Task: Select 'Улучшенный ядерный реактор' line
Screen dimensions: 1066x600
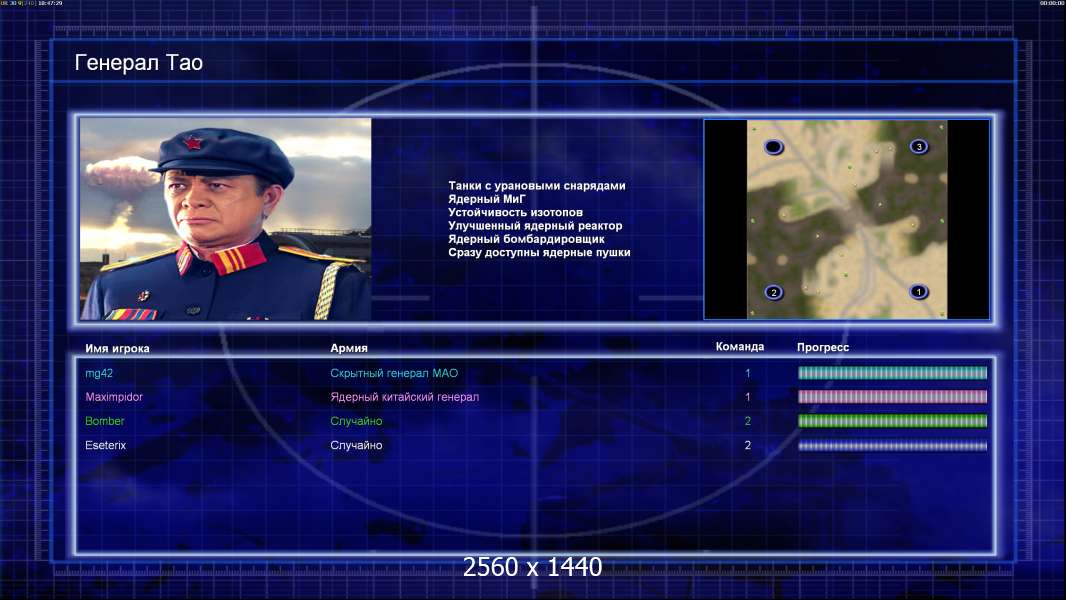Action: 535,226
